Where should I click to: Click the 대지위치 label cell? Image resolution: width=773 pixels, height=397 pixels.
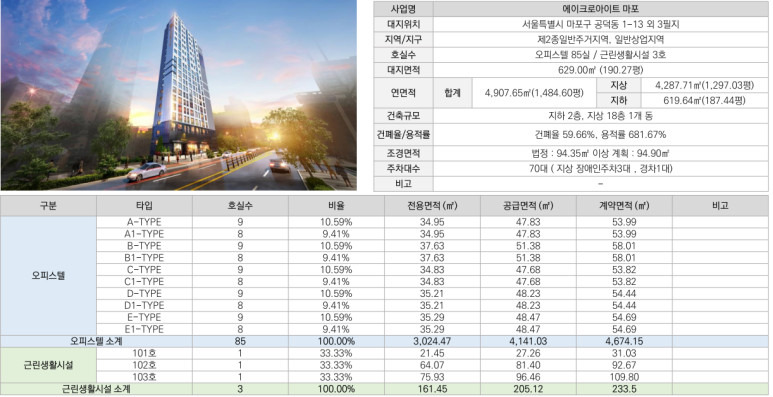click(x=403, y=24)
